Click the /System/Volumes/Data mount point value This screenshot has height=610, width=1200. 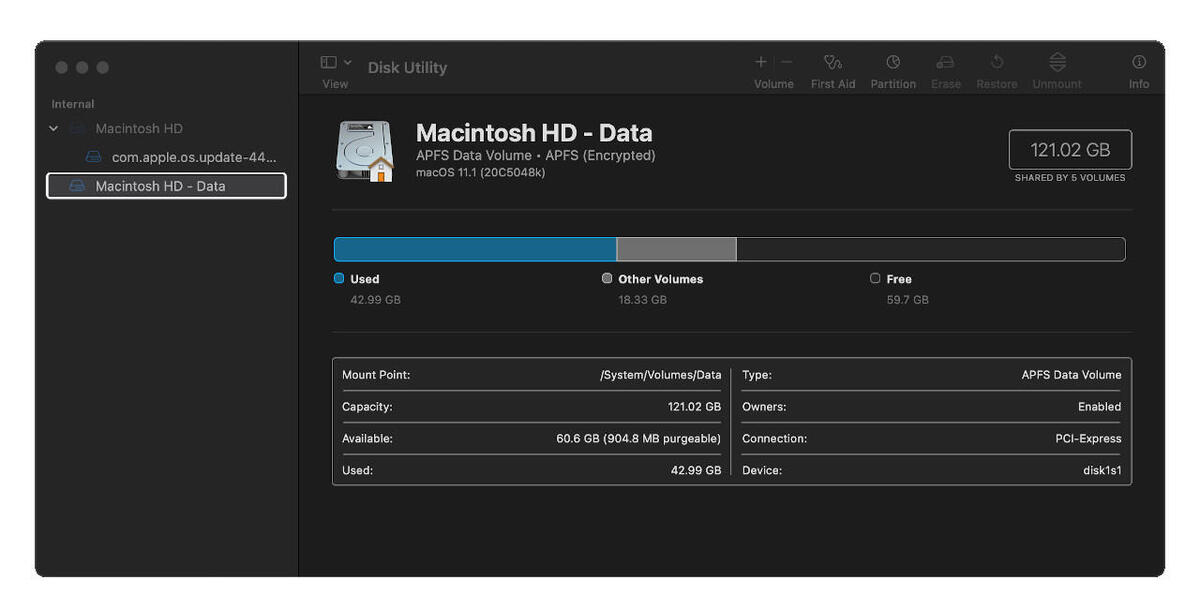click(661, 375)
